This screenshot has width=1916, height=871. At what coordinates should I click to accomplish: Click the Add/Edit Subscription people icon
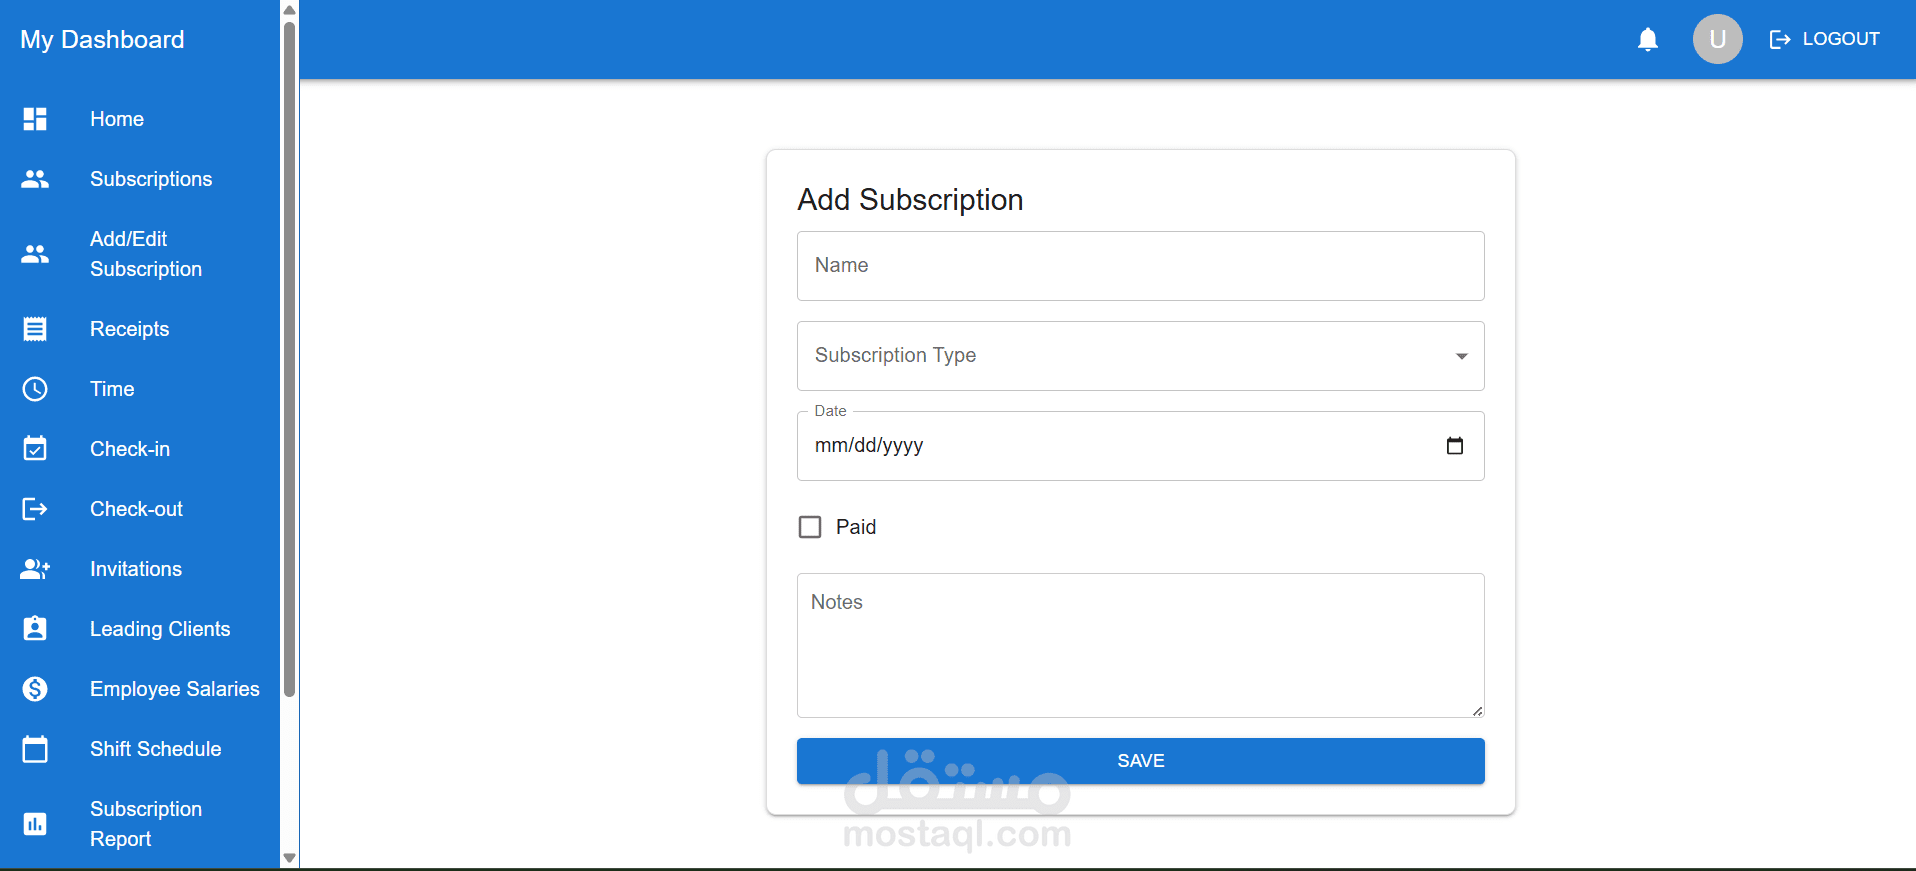pyautogui.click(x=35, y=254)
